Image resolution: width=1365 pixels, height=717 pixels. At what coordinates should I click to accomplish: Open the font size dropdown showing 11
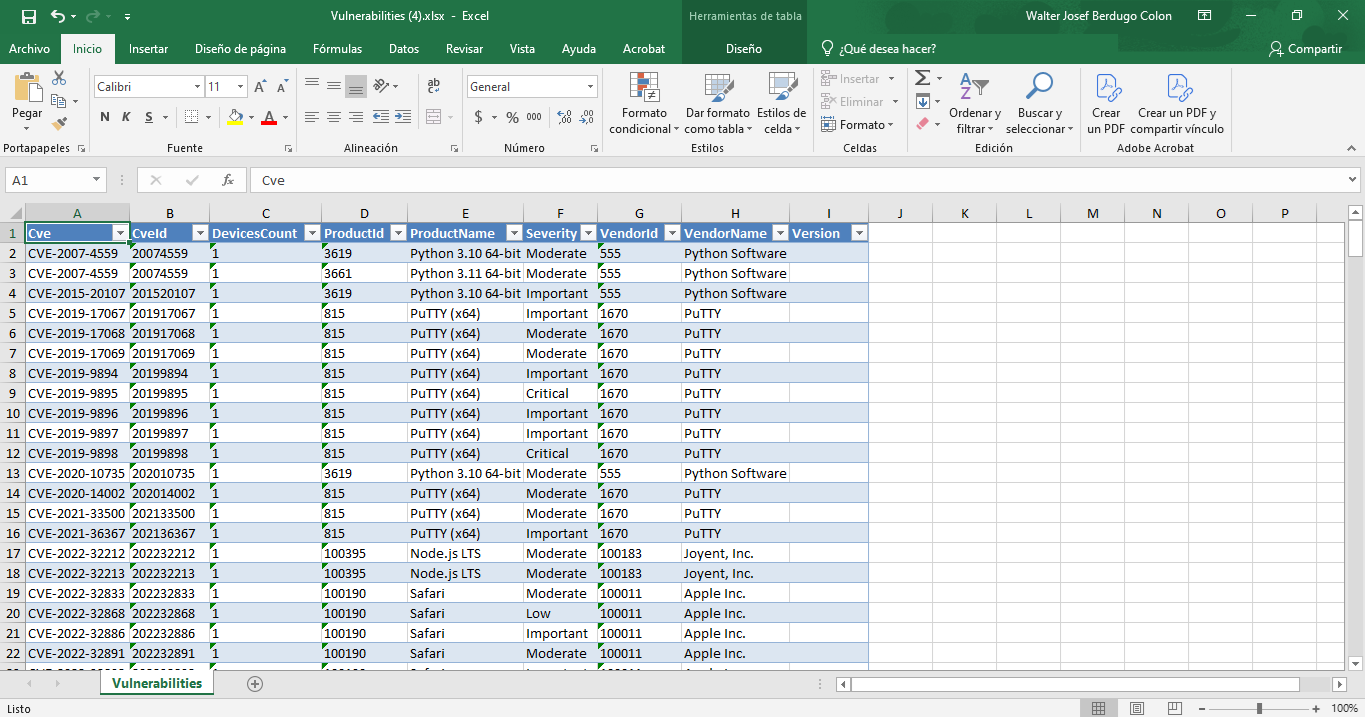pos(240,87)
